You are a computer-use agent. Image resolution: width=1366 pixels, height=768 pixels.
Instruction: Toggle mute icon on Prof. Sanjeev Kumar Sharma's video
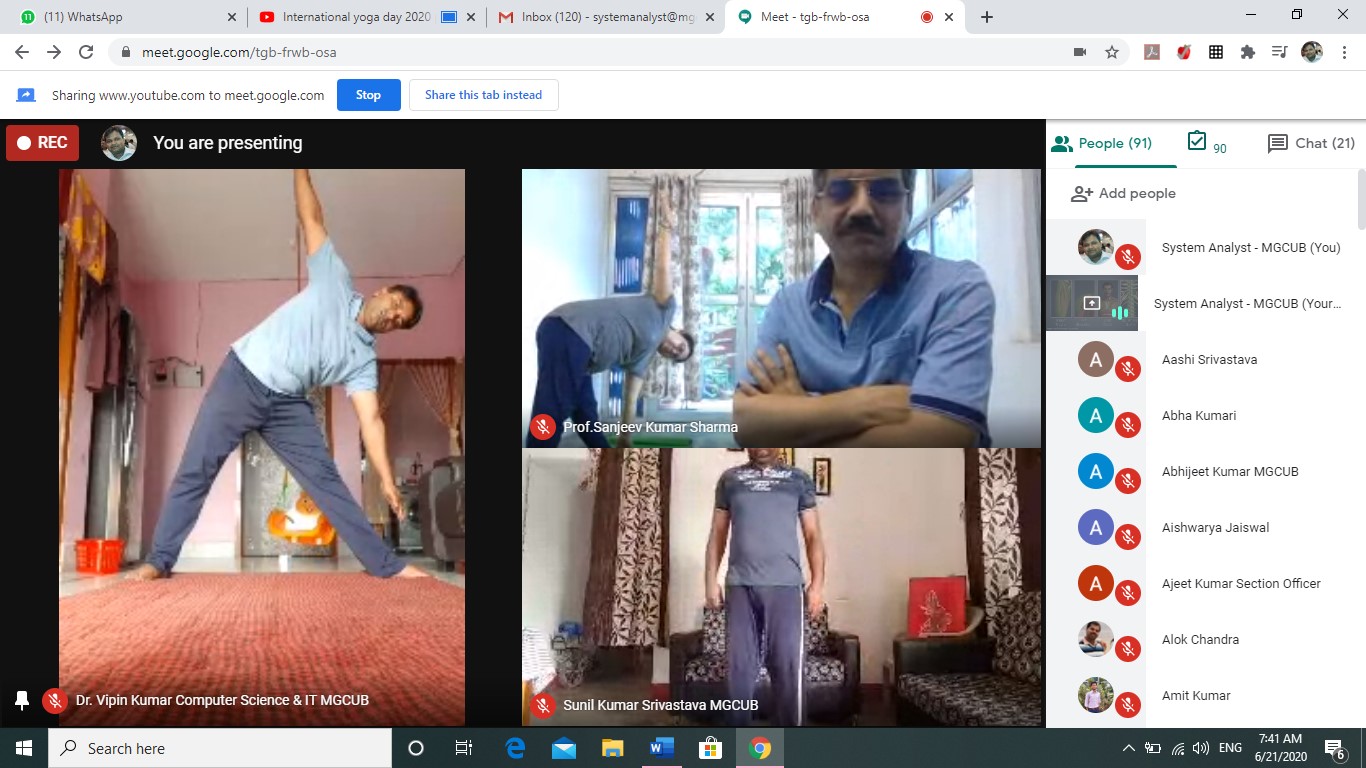coord(543,427)
